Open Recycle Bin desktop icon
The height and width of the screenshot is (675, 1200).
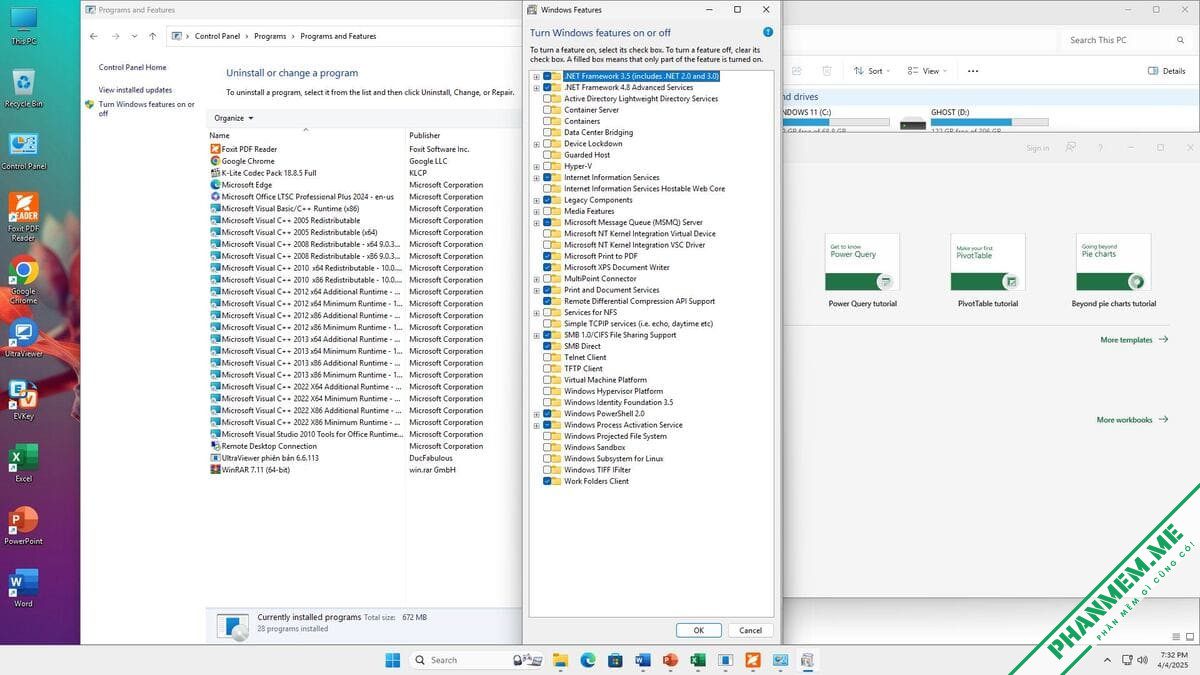pos(23,89)
